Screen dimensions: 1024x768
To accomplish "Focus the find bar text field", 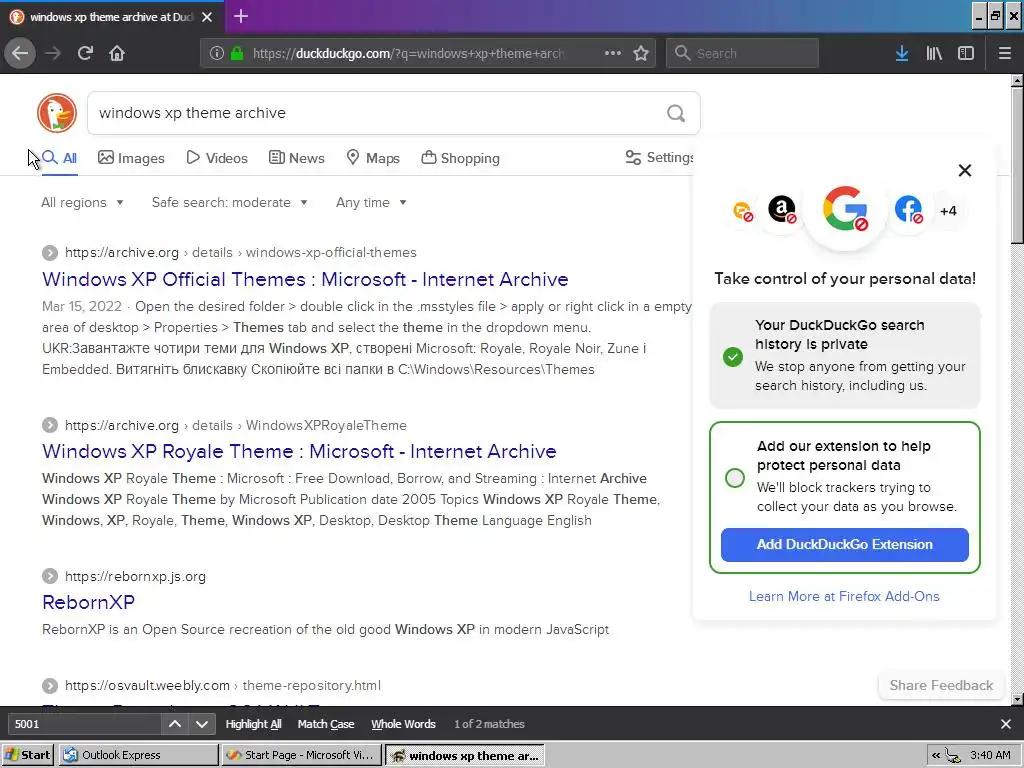I will [84, 724].
